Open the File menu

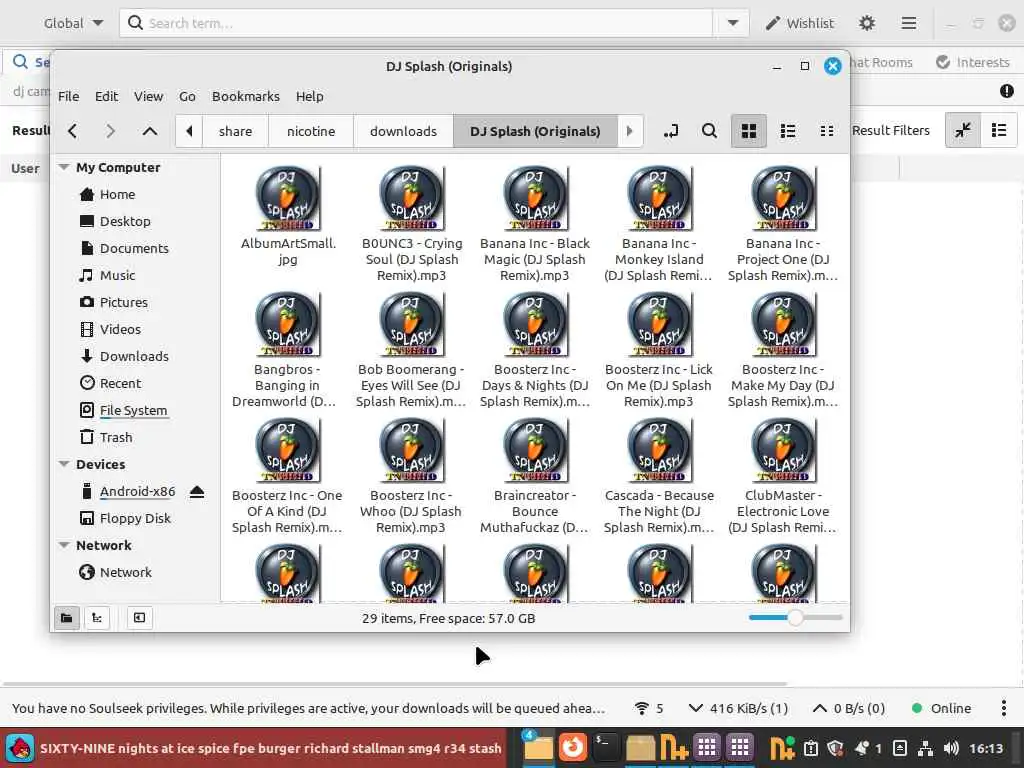[x=69, y=97]
